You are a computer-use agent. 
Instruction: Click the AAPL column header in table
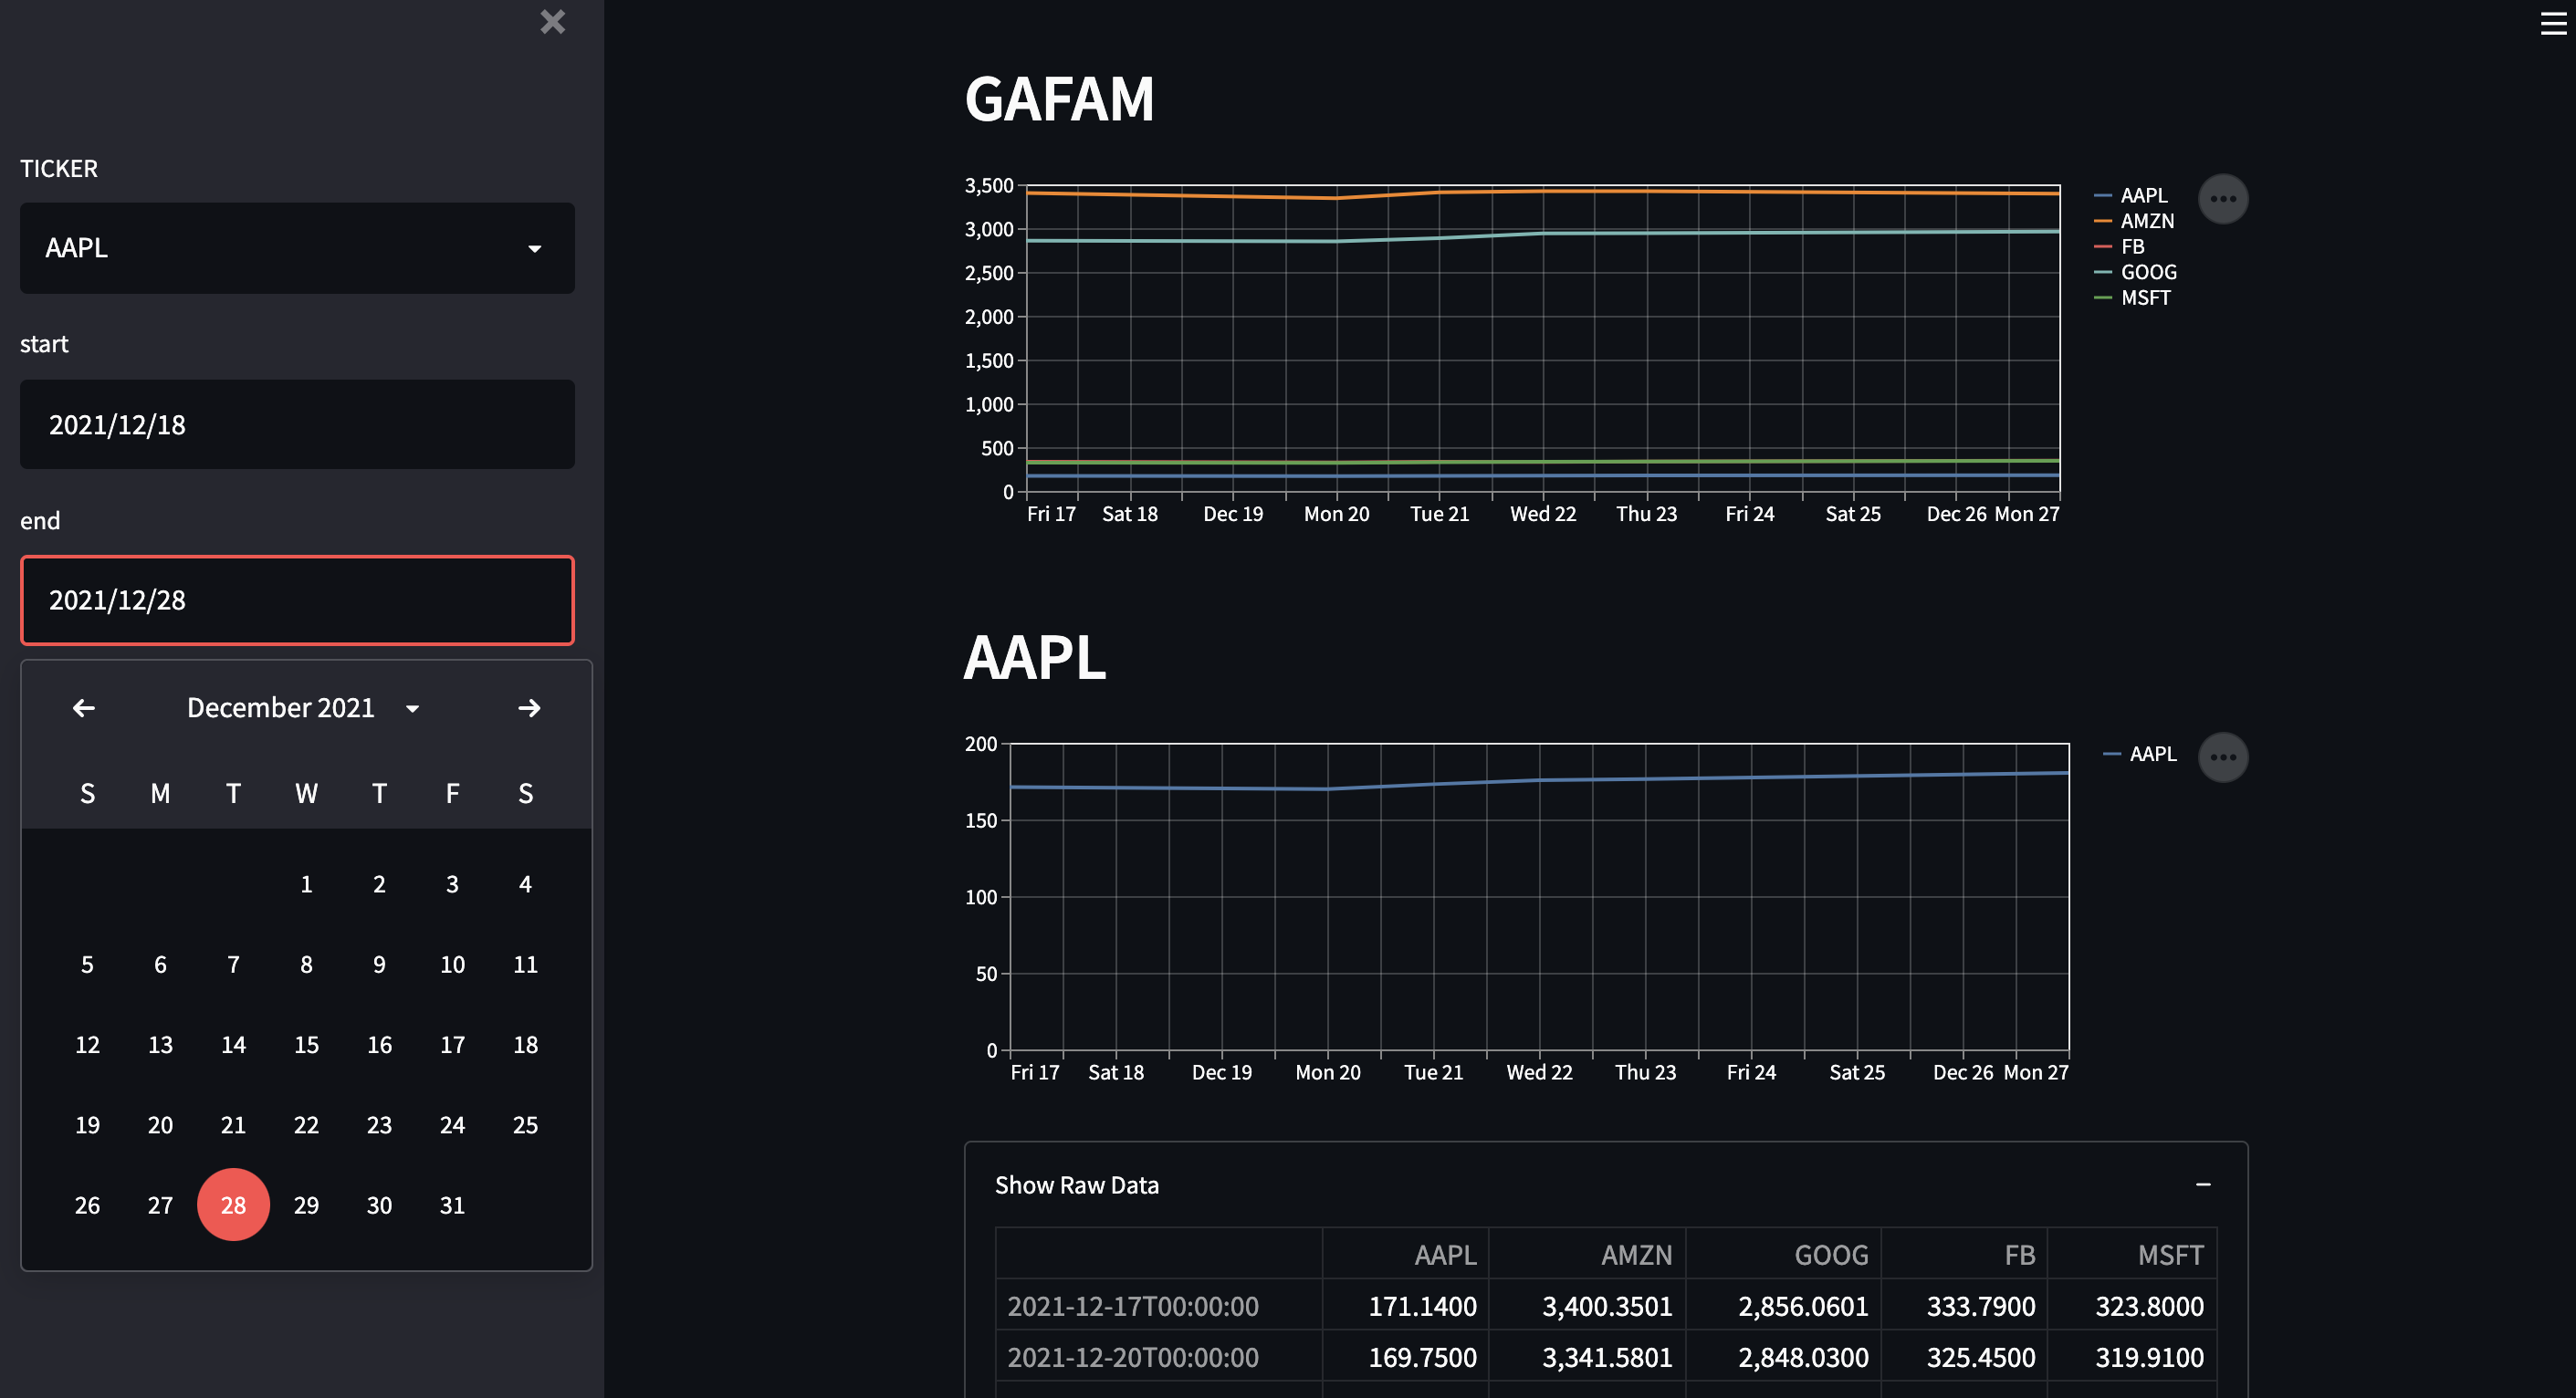pyautogui.click(x=1405, y=1254)
